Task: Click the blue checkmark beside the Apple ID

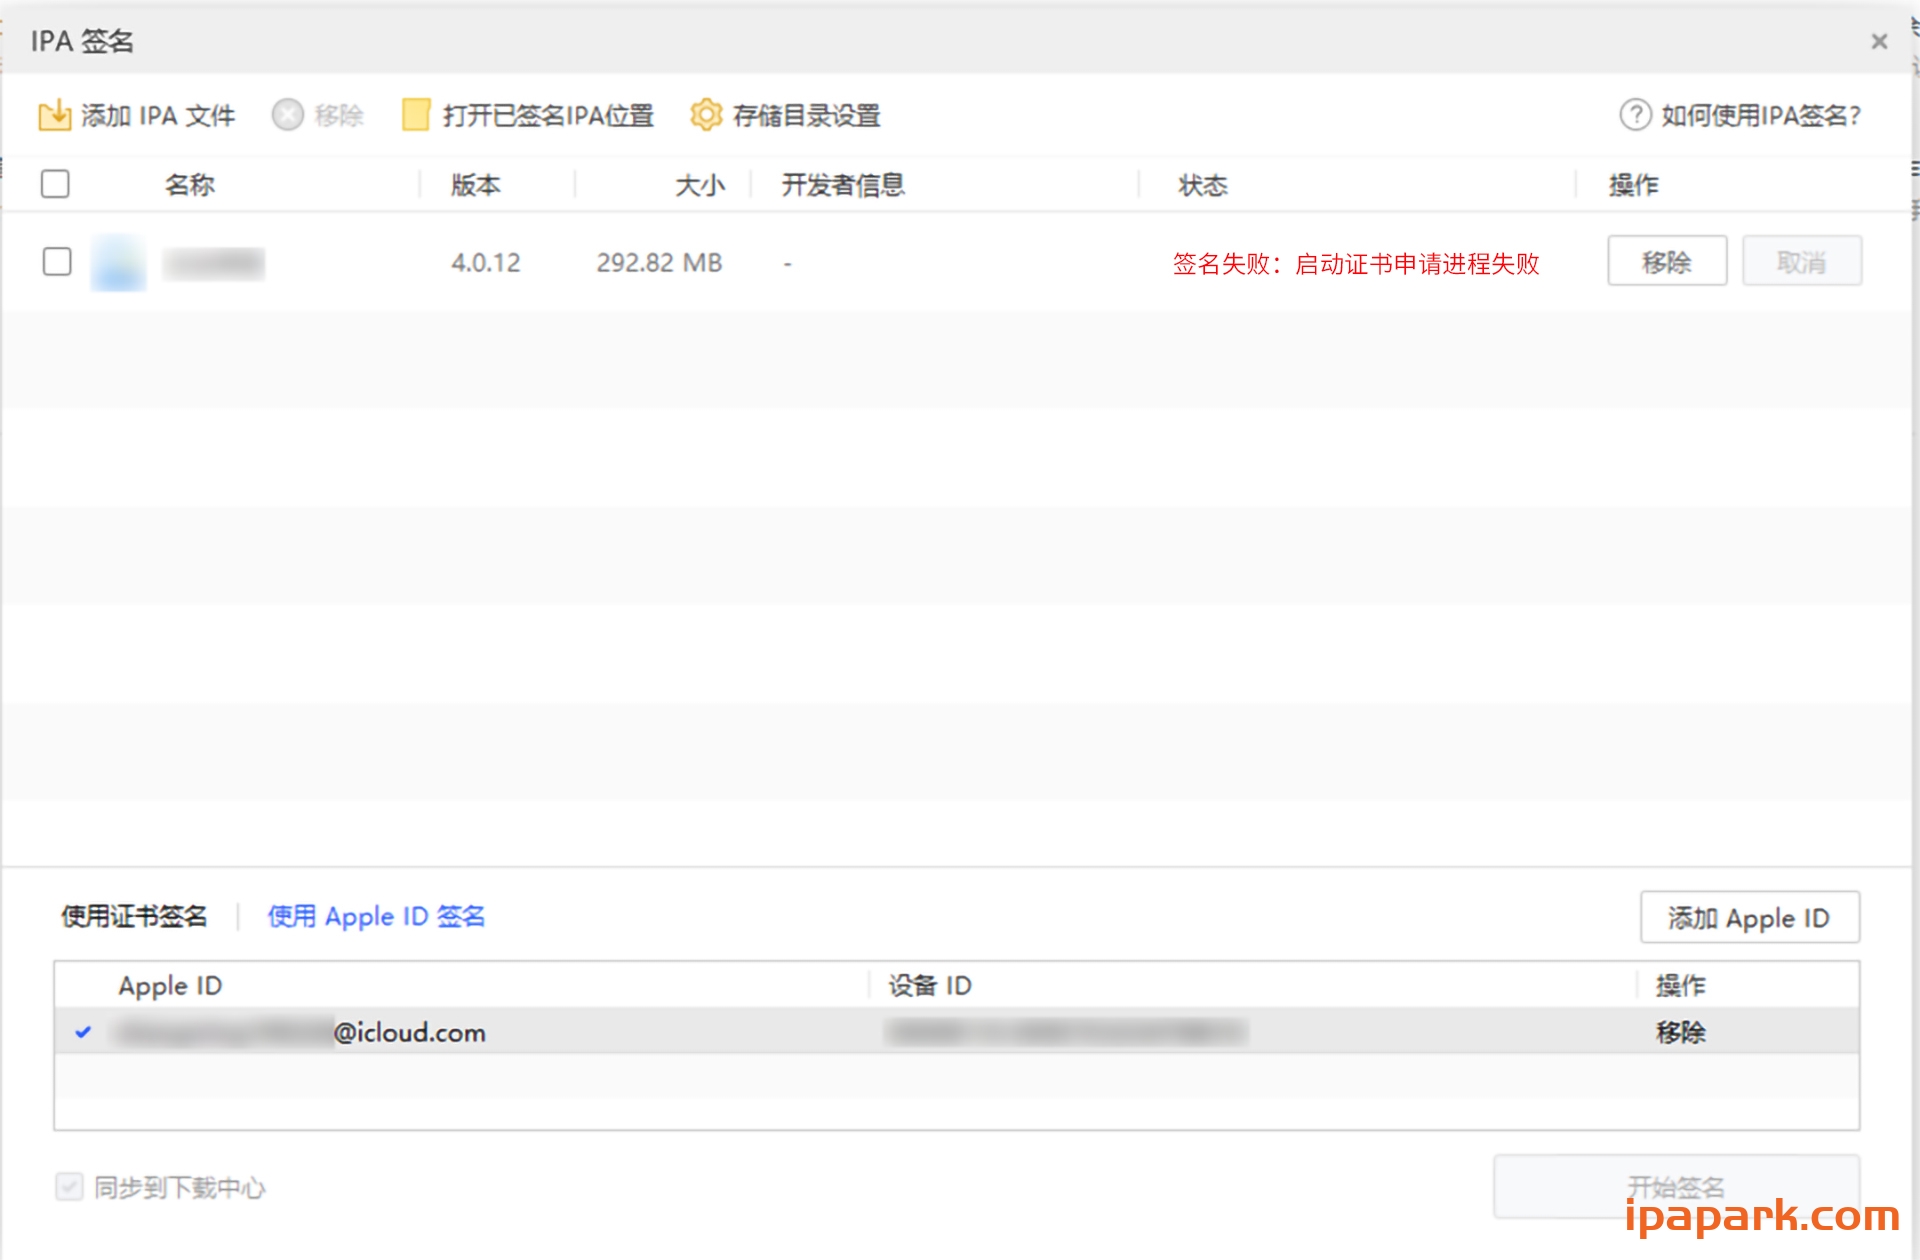Action: (84, 1034)
